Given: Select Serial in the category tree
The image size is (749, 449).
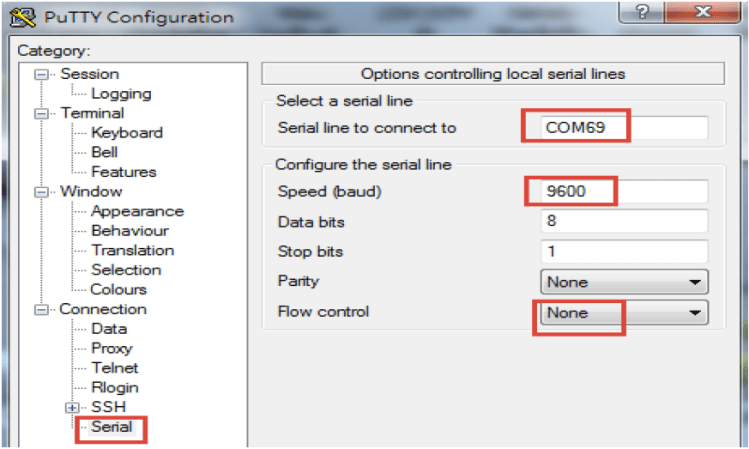Looking at the screenshot, I should click(x=111, y=427).
